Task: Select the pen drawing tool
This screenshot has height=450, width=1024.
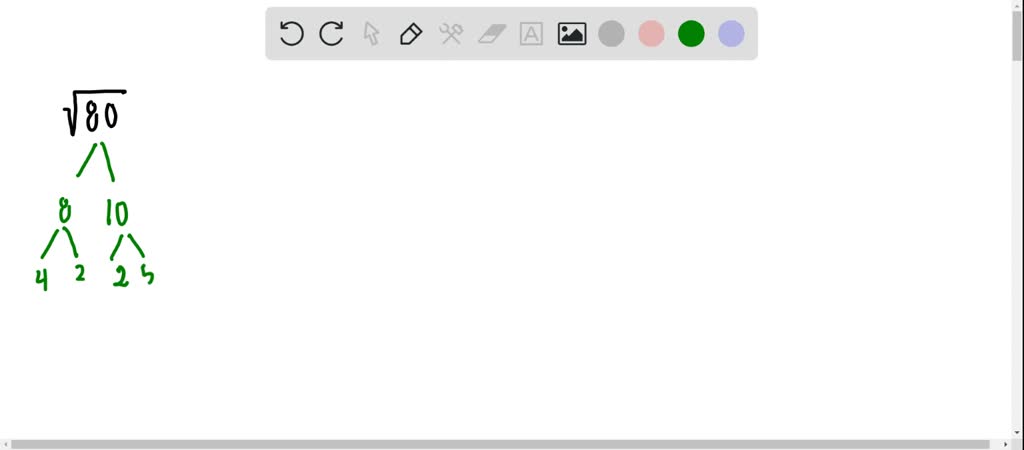Action: (411, 33)
